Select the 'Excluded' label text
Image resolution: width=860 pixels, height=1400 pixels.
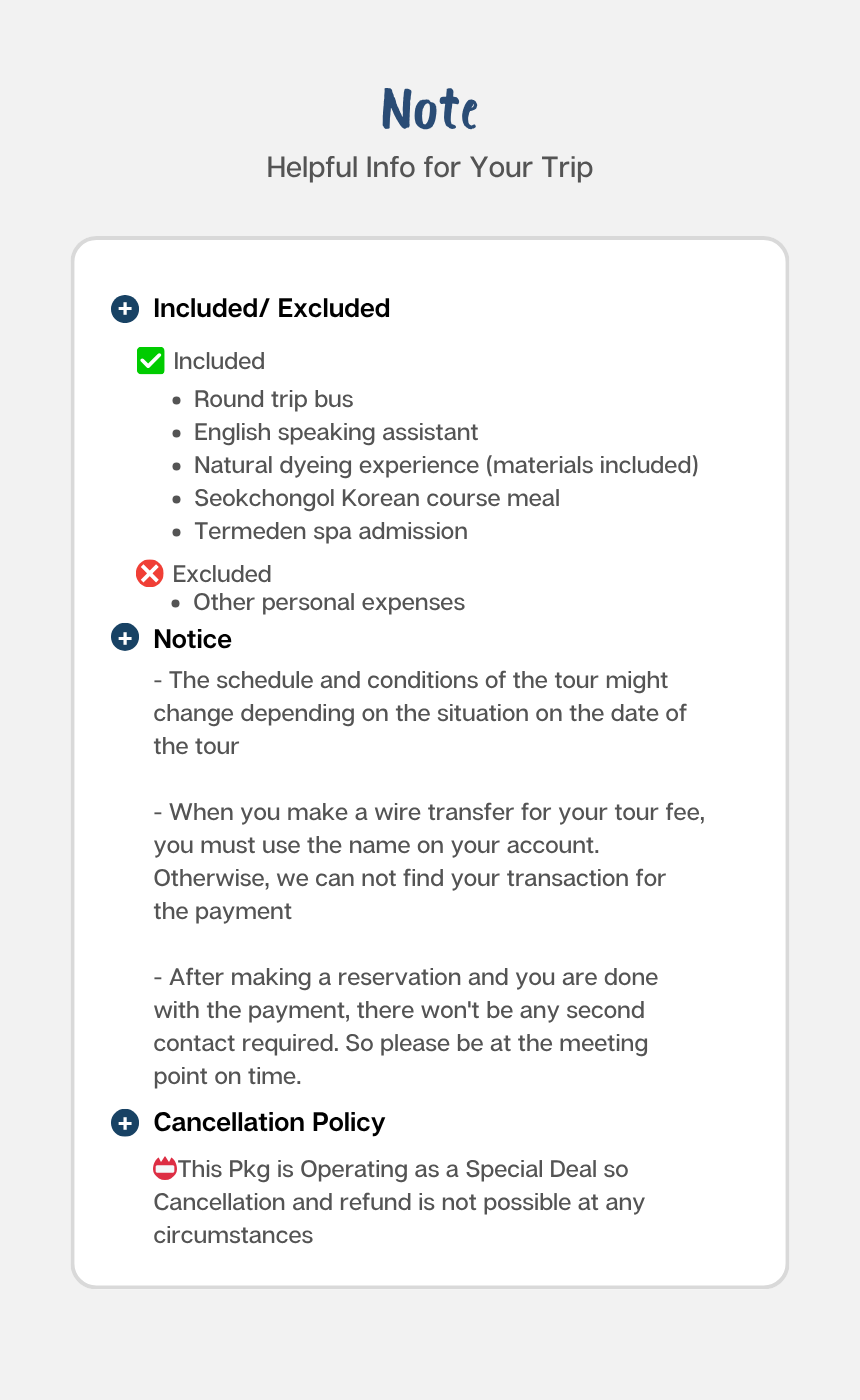pyautogui.click(x=222, y=574)
